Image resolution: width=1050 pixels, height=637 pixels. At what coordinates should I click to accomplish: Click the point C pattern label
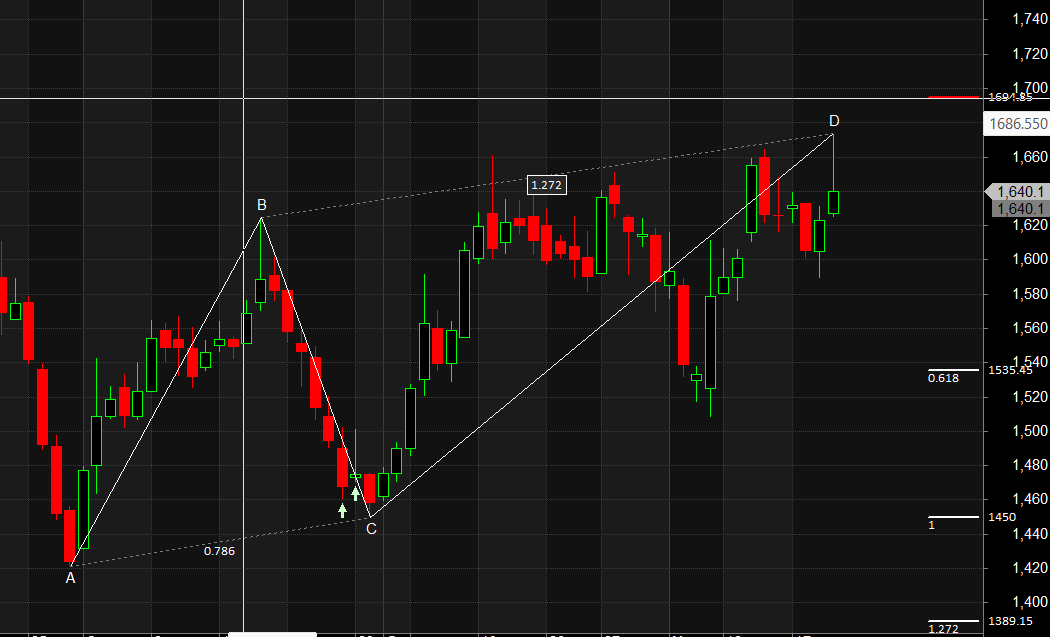point(370,528)
